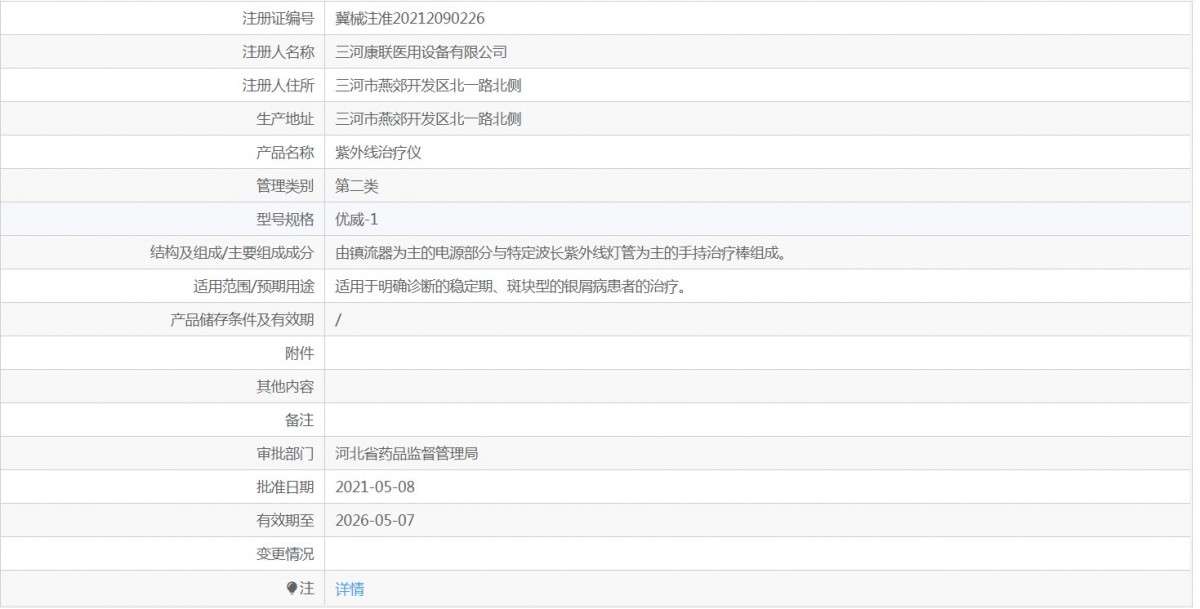1200x609 pixels.
Task: Click the address value in 注册人住所 row
Action: 428,85
